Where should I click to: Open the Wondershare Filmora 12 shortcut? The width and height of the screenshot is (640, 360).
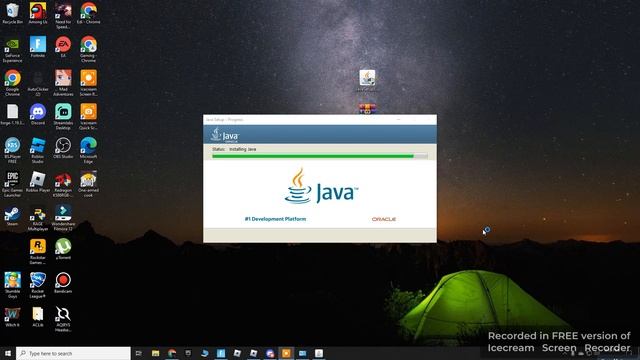point(63,218)
